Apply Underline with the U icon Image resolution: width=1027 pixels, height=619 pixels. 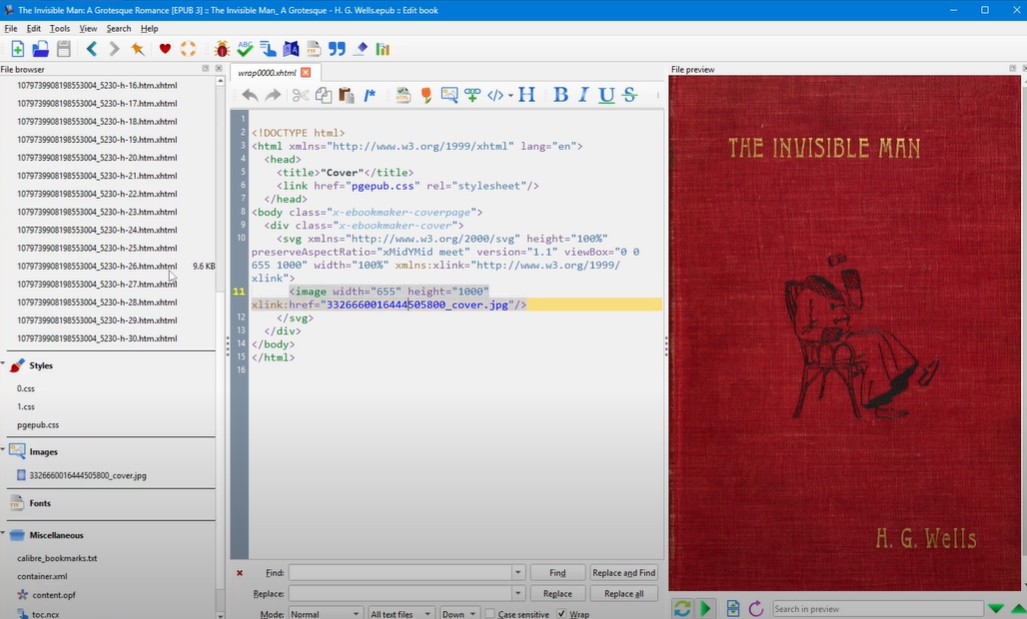click(x=607, y=96)
